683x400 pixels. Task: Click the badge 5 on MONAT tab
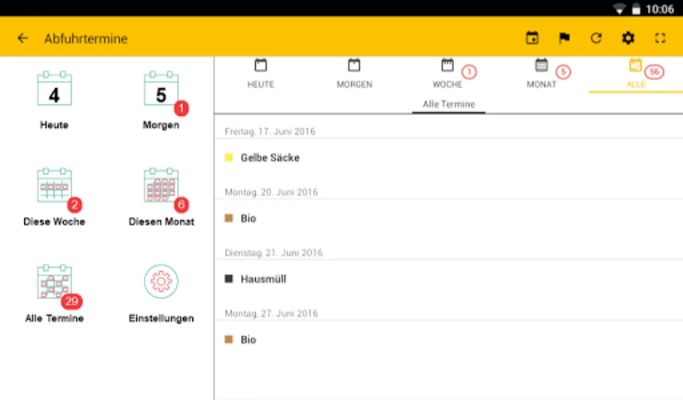coord(563,72)
